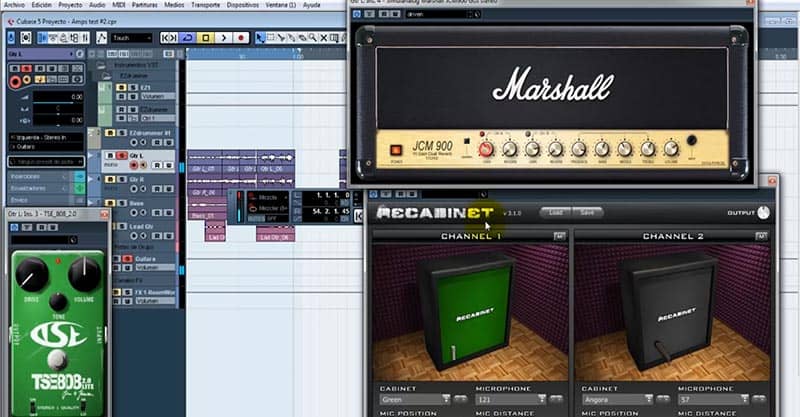
Task: Select the Lead Gtr track
Action: pos(139,226)
